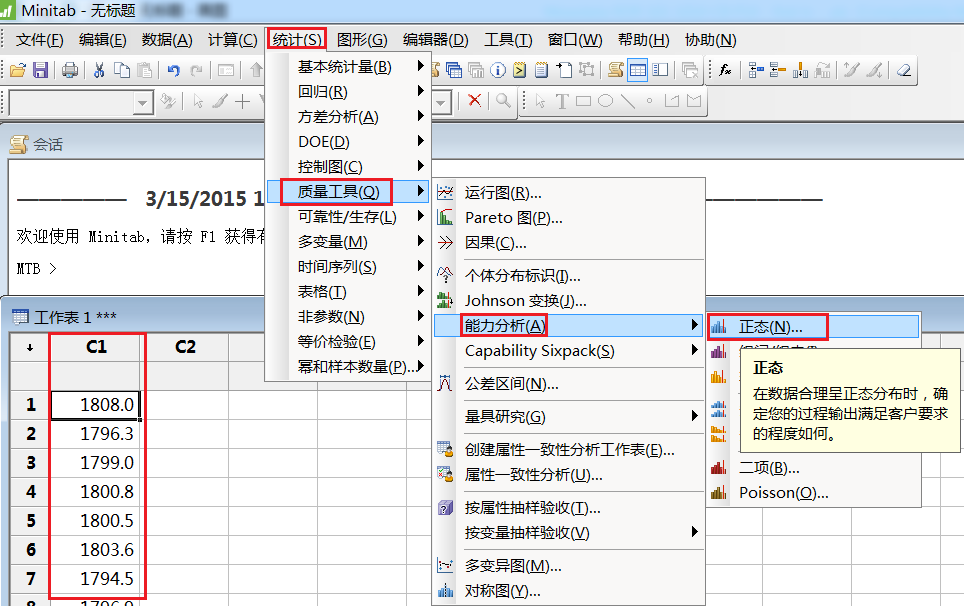The height and width of the screenshot is (606, 964).
Task: Choose Johnson 变换(J)... menu entry
Action: point(569,301)
